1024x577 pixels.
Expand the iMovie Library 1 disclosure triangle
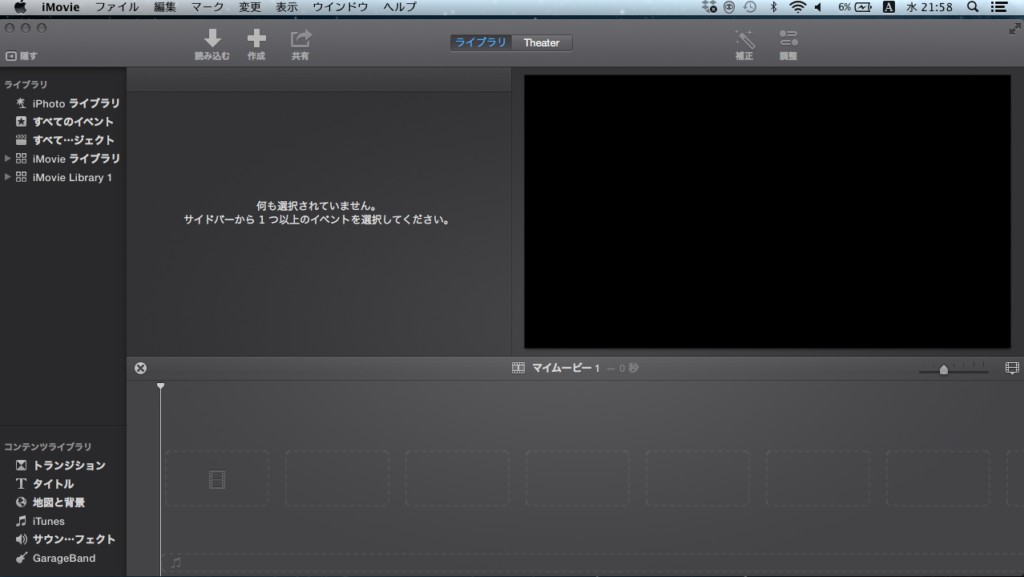click(x=7, y=177)
